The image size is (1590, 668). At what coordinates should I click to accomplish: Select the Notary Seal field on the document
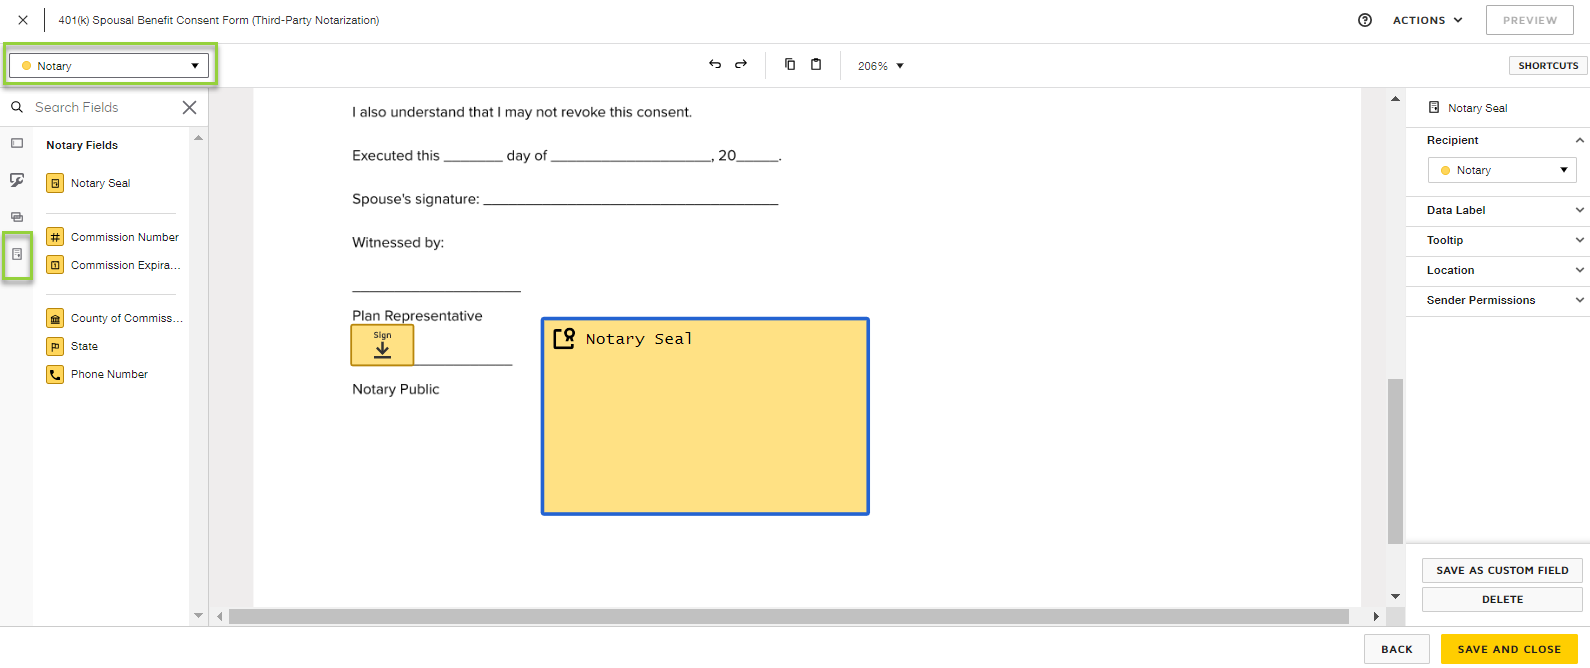pos(705,416)
